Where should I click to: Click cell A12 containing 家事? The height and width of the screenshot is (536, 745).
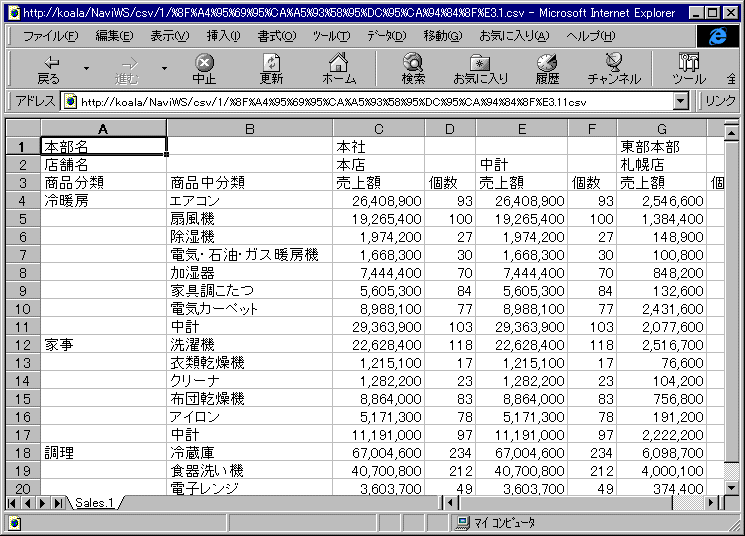coord(104,345)
